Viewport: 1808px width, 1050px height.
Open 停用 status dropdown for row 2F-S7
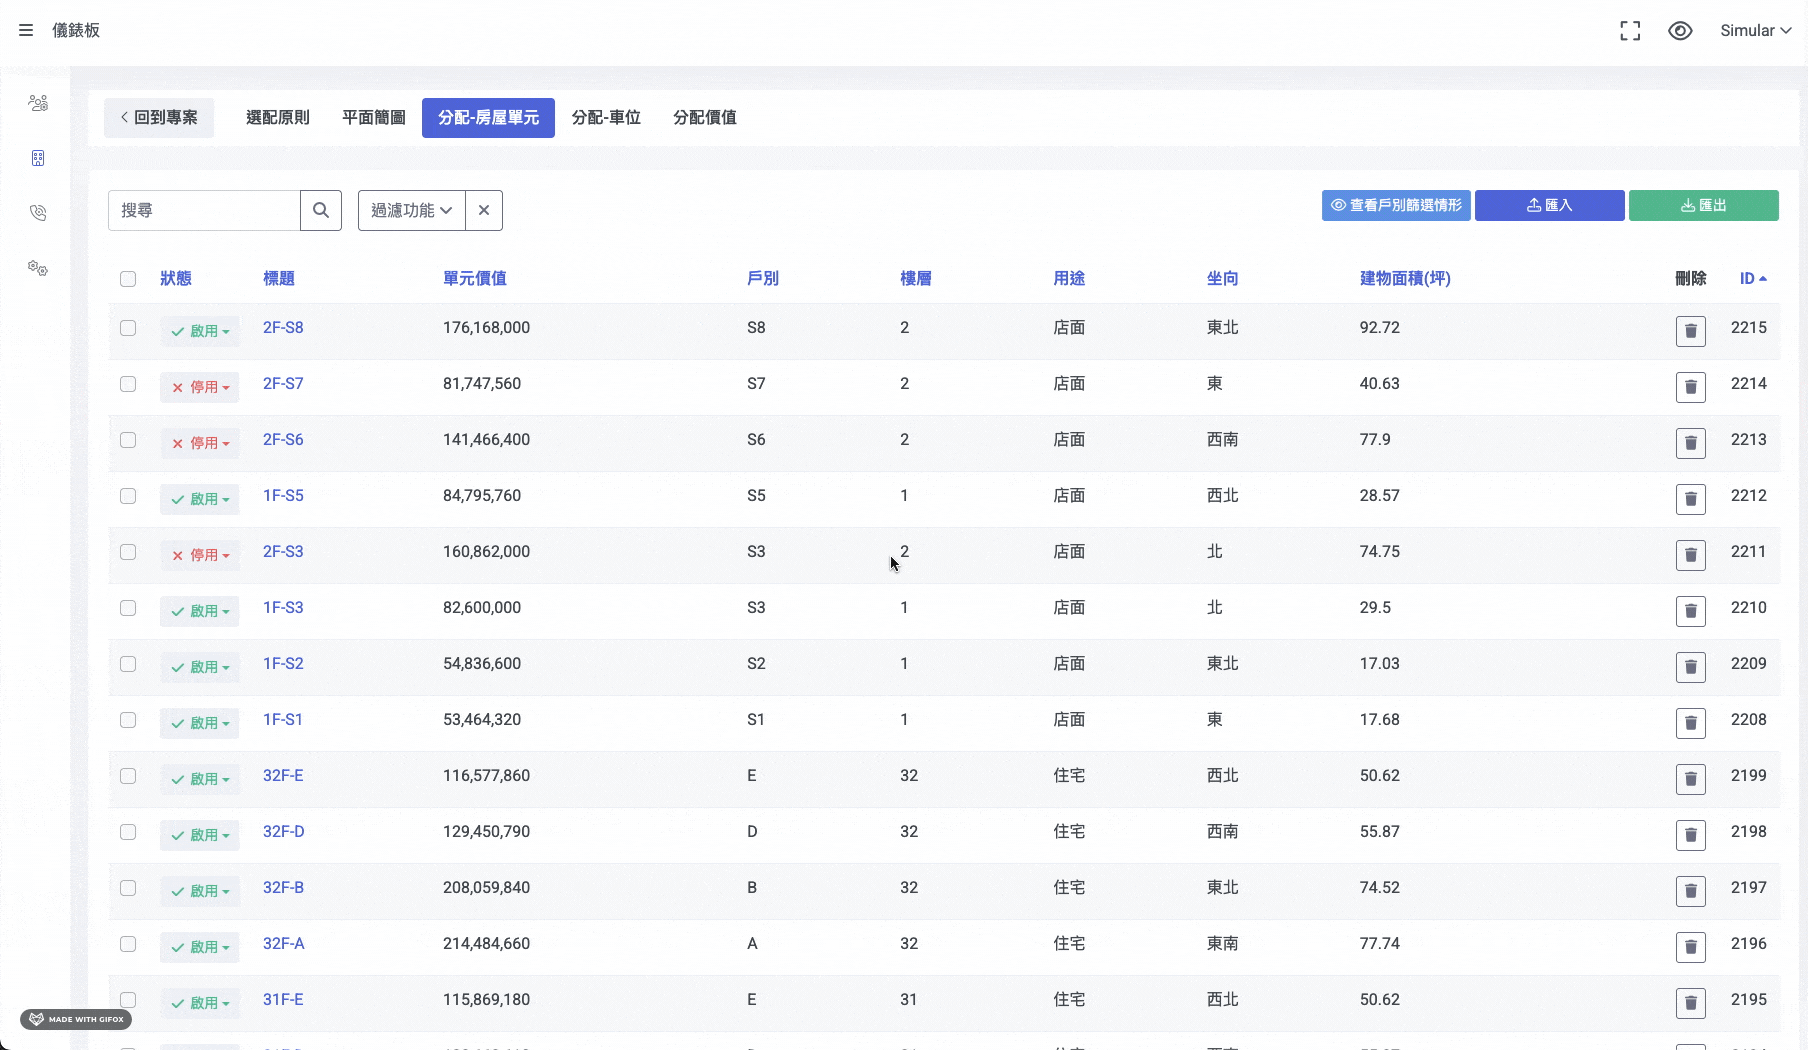point(200,387)
